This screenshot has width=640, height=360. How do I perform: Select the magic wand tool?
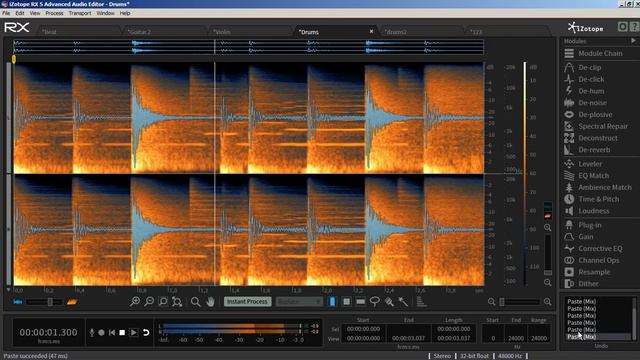point(403,302)
